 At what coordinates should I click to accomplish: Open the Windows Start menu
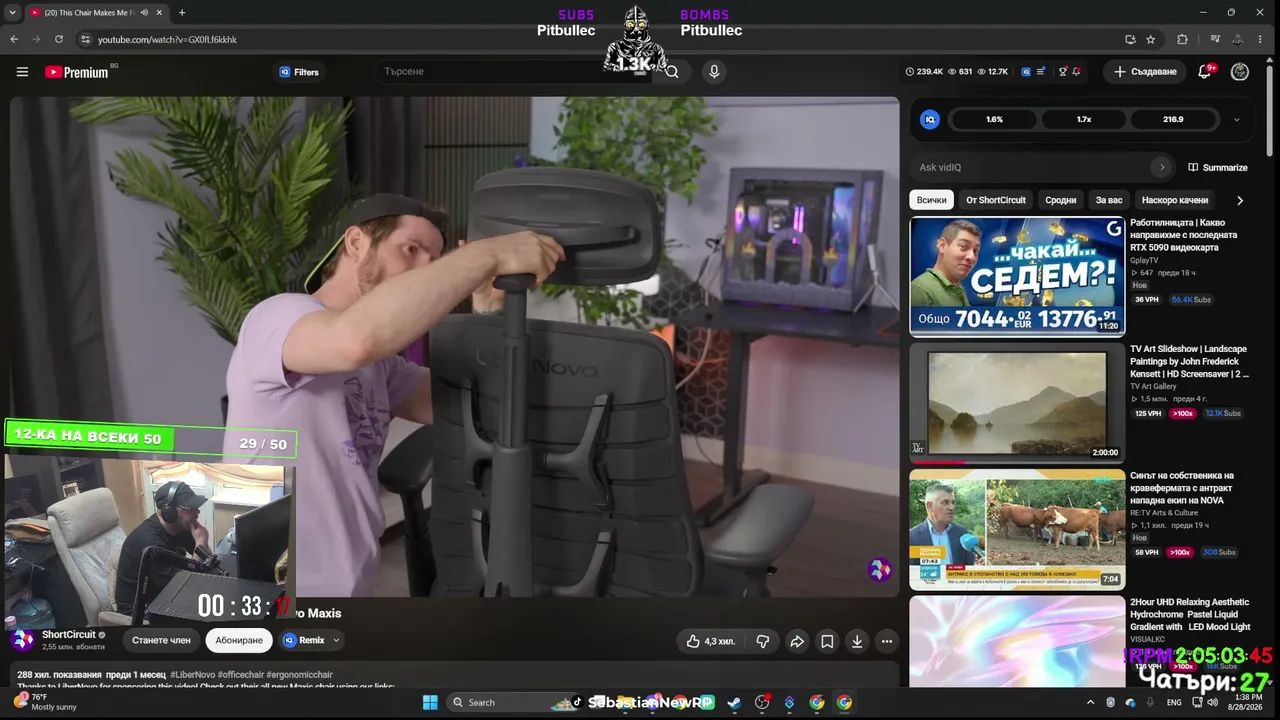tap(430, 702)
